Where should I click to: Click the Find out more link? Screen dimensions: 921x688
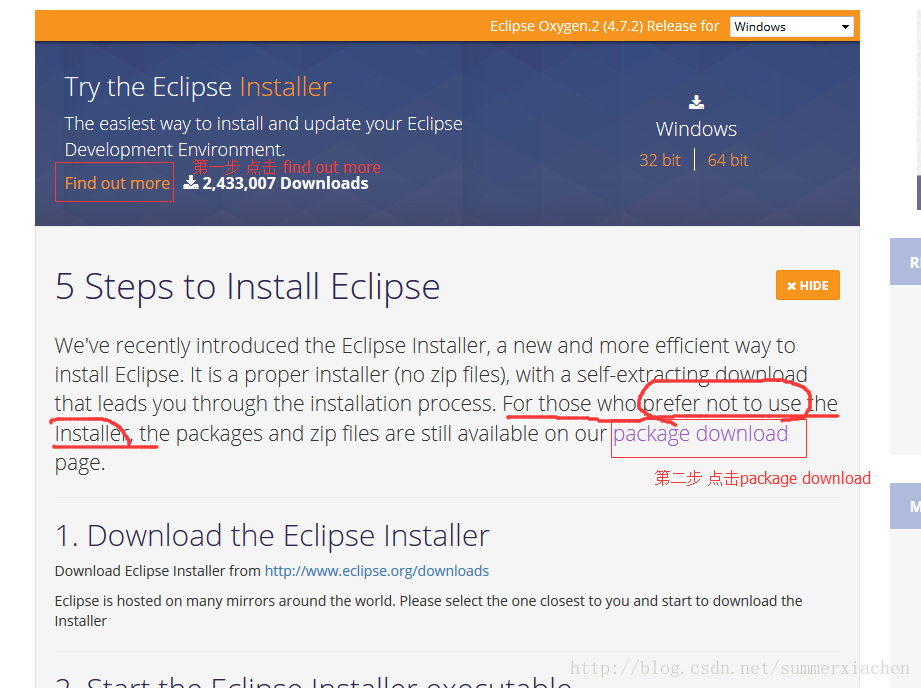[117, 183]
